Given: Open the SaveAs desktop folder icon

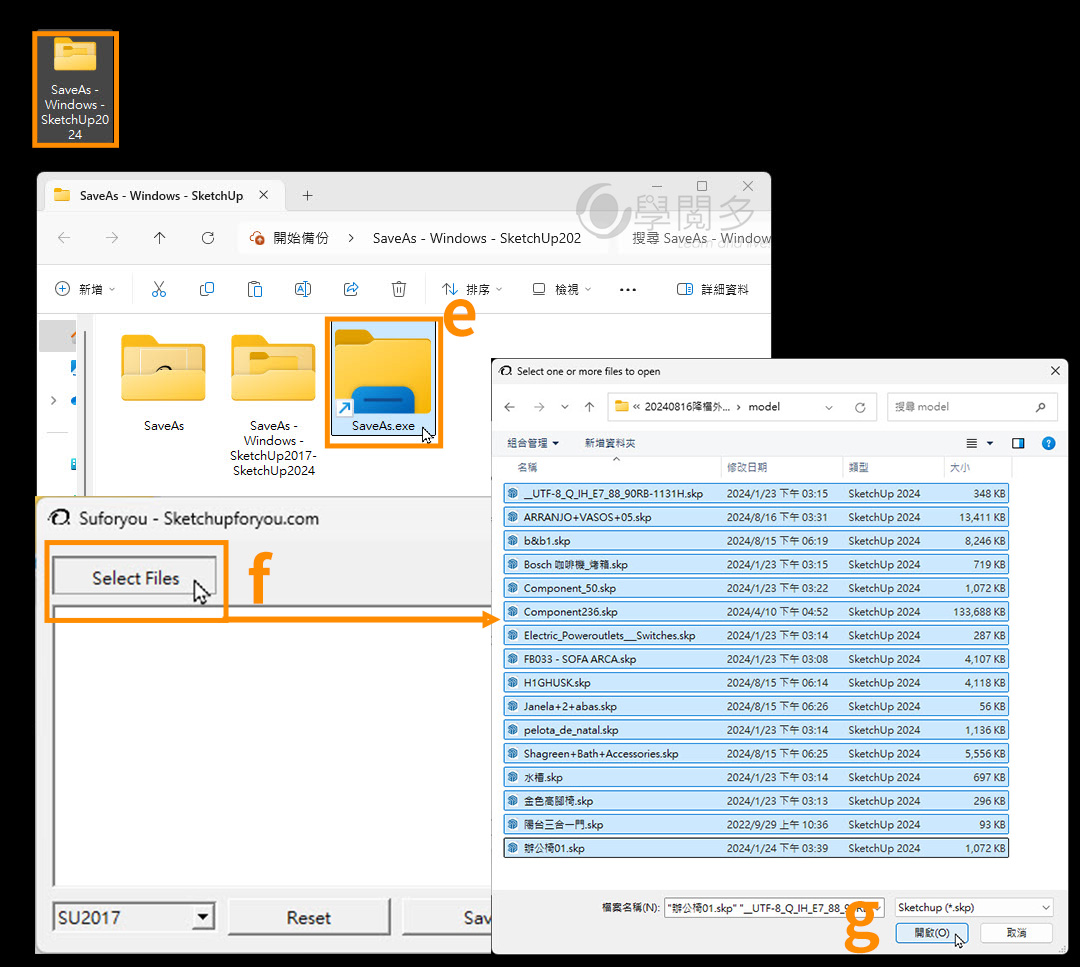Looking at the screenshot, I should pos(75,89).
